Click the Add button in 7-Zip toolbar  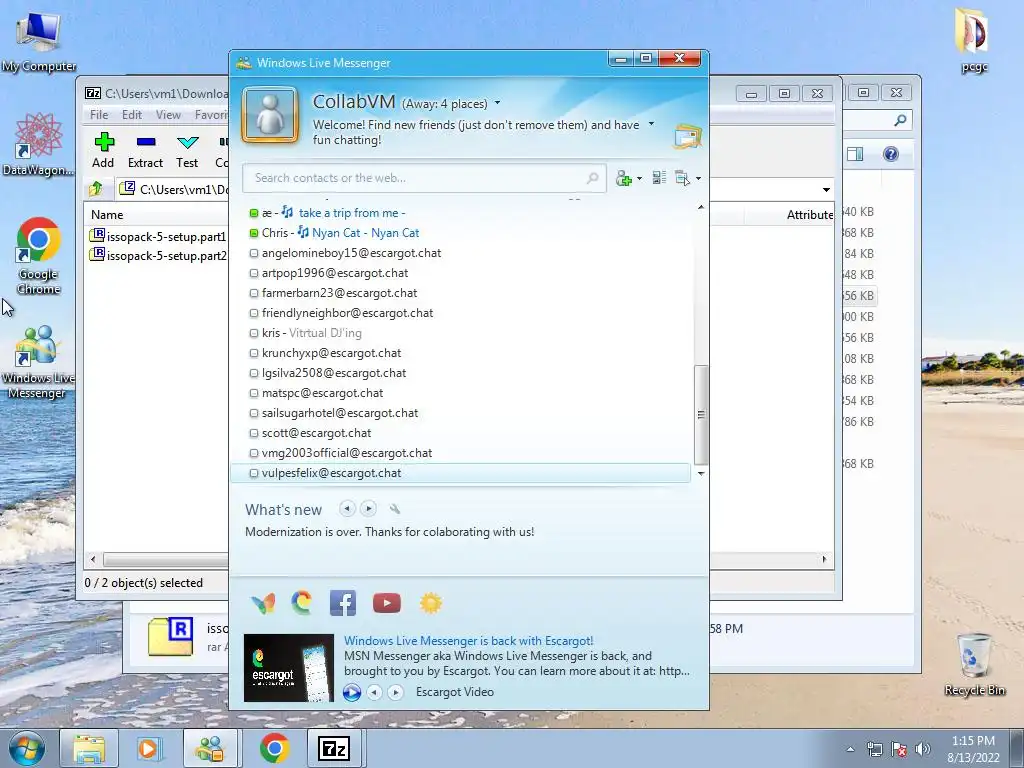(x=103, y=151)
